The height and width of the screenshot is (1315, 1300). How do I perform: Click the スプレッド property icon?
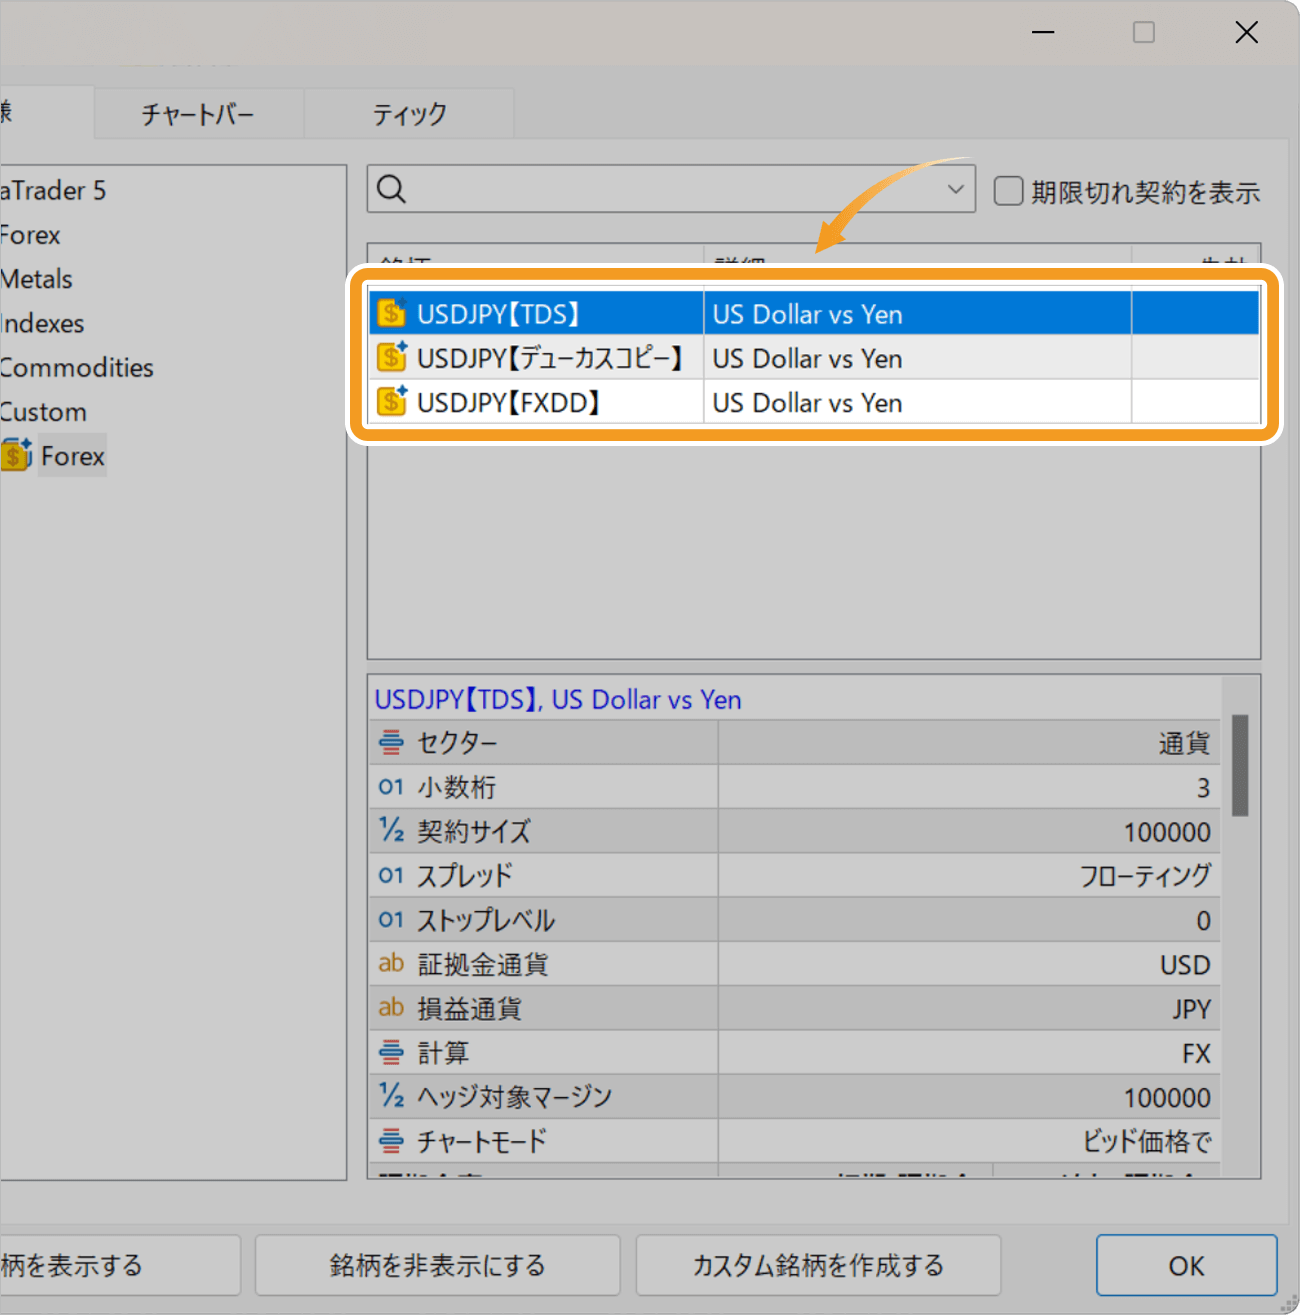pyautogui.click(x=391, y=875)
